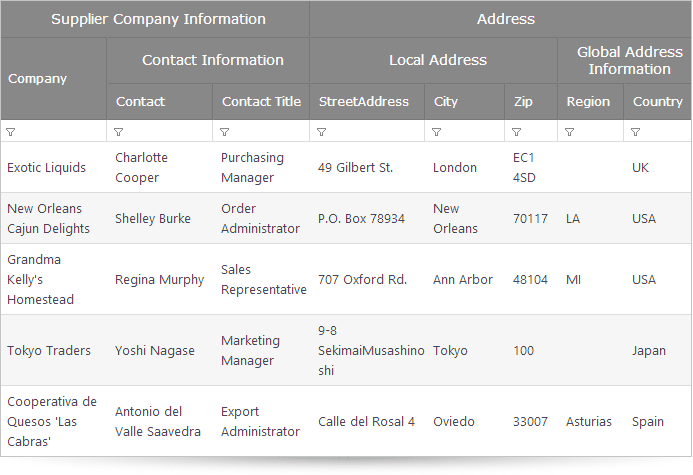The height and width of the screenshot is (475, 693).
Task: Click the Calle del Rosal 4 address cell
Action: pyautogui.click(x=367, y=422)
